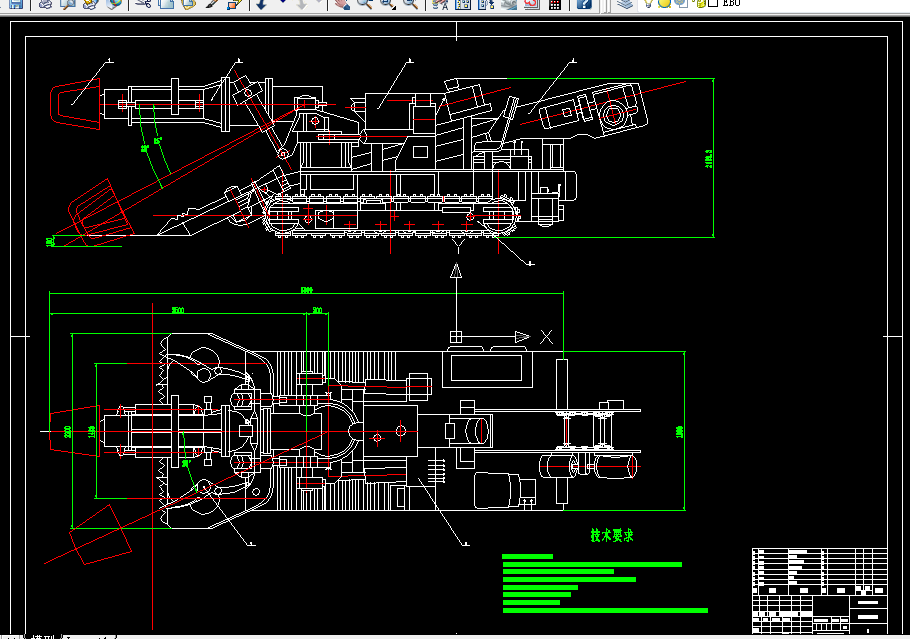910x639 pixels.
Task: Switch to the 模型 model tab
Action: click(x=43, y=637)
